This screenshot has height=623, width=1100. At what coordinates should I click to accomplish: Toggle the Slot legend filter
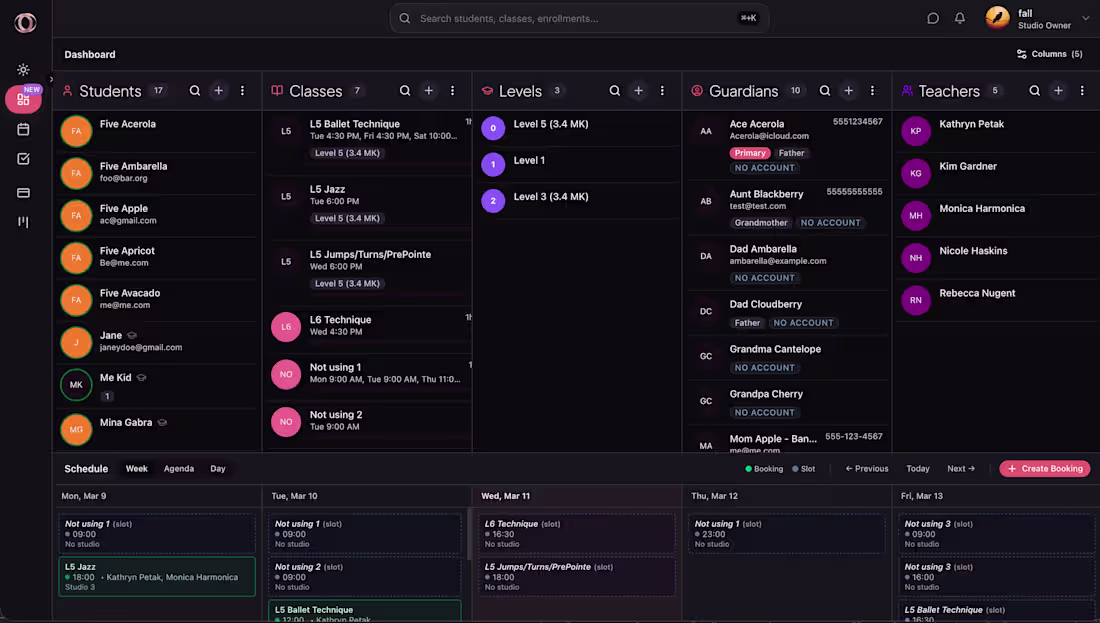coord(804,469)
